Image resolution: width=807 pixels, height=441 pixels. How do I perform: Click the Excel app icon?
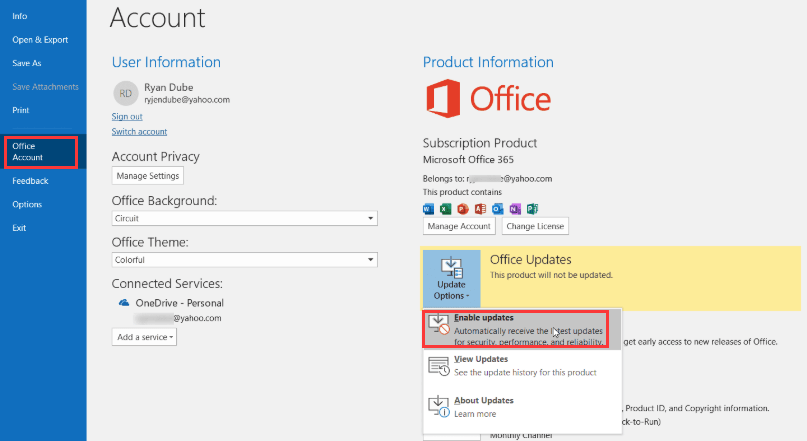coord(446,209)
